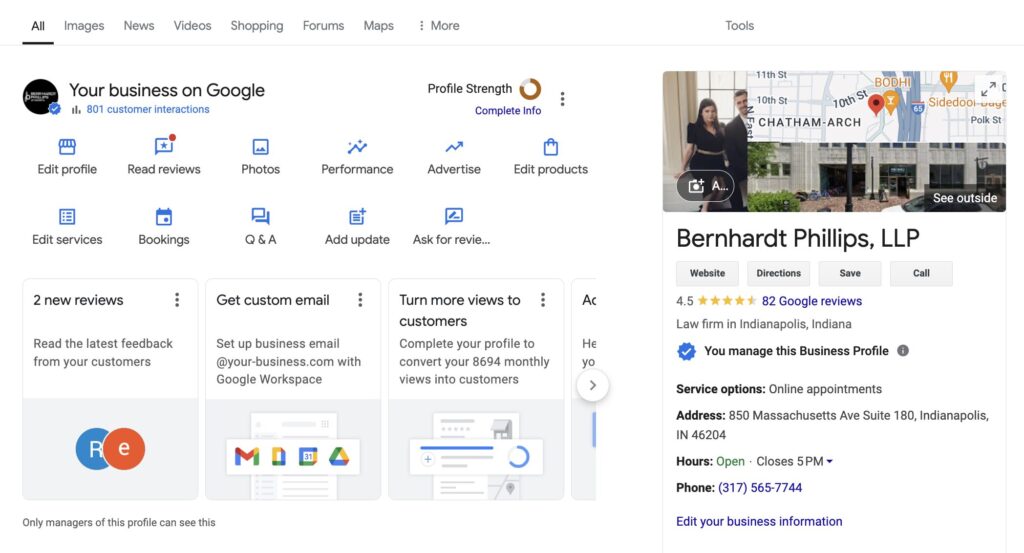Click the Complete Info link
The height and width of the screenshot is (553, 1024).
[x=507, y=111]
